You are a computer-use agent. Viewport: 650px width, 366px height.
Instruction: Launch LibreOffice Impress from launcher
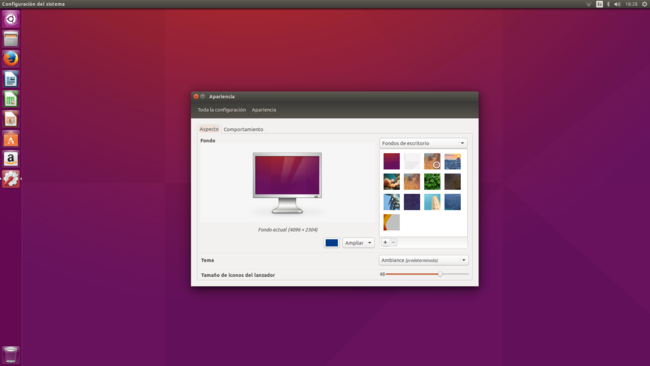11,119
